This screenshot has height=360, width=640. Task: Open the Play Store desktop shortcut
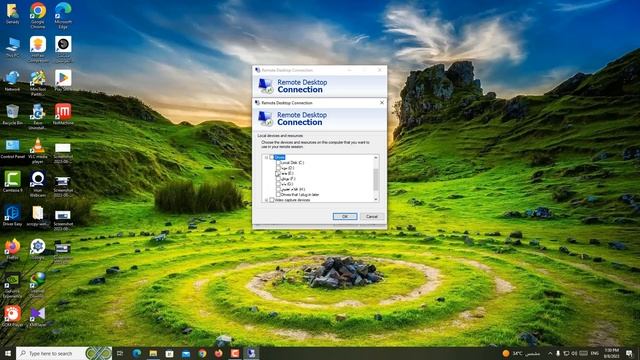[63, 81]
